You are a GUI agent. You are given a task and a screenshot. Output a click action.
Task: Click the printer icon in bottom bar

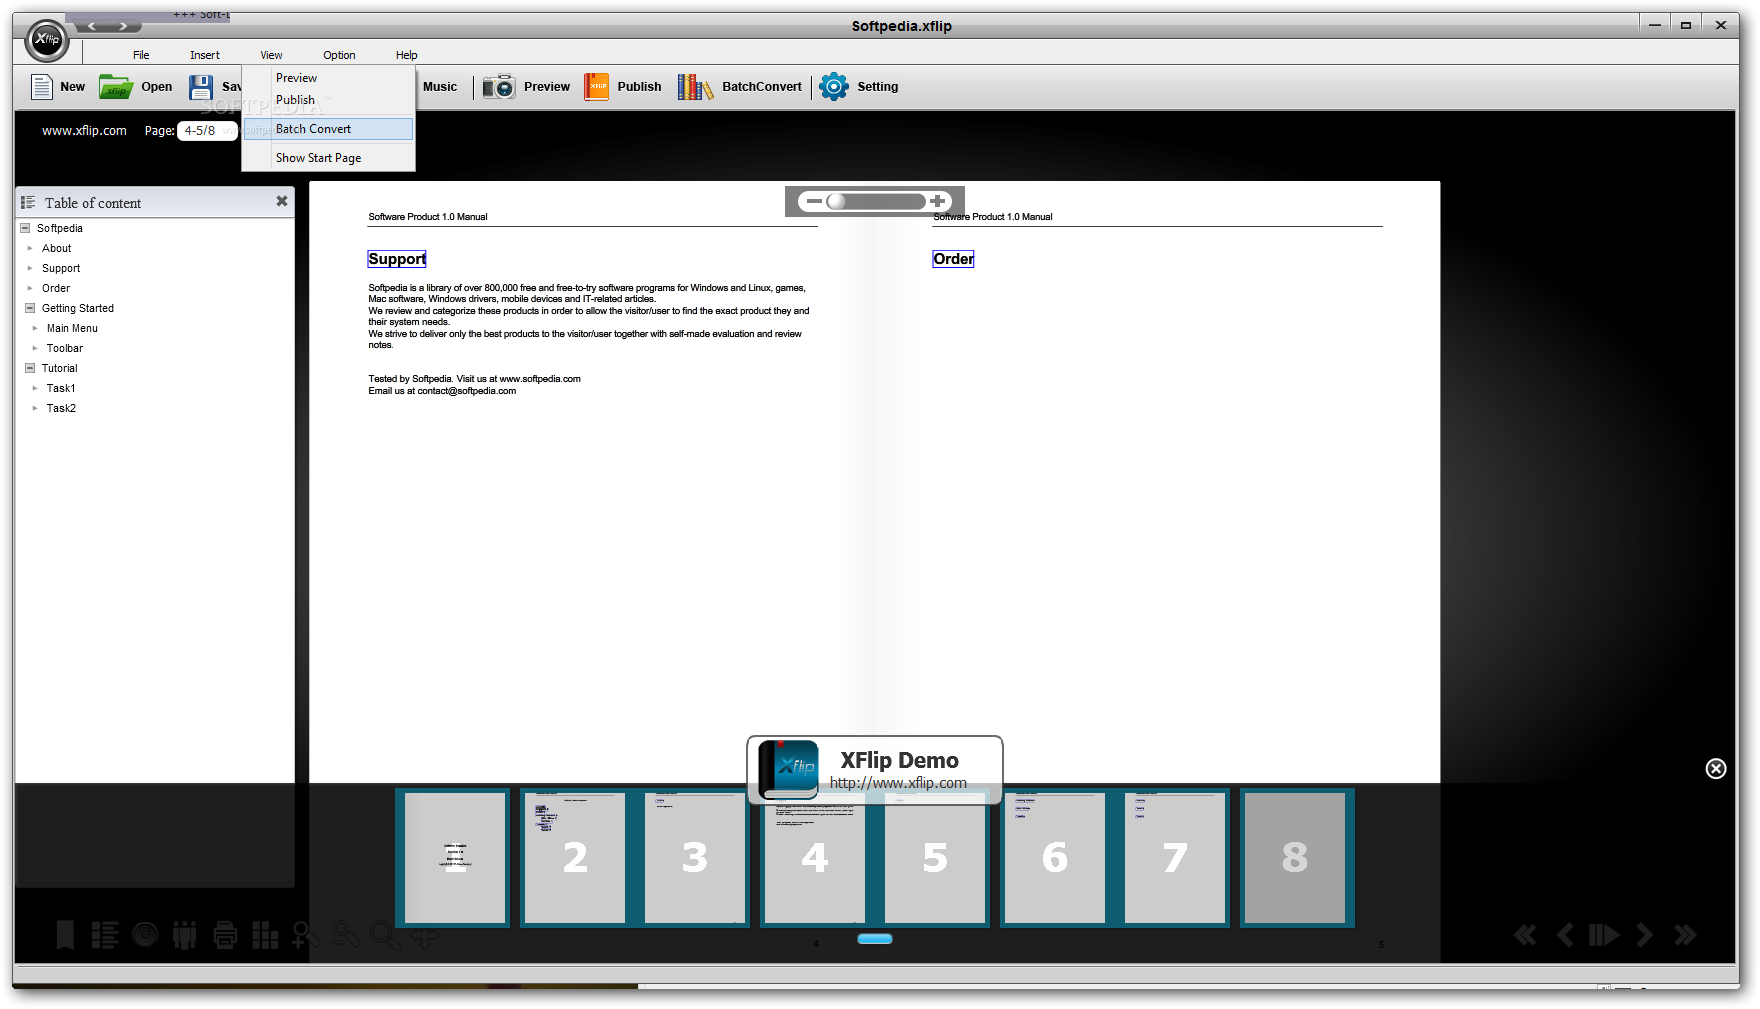(x=225, y=935)
